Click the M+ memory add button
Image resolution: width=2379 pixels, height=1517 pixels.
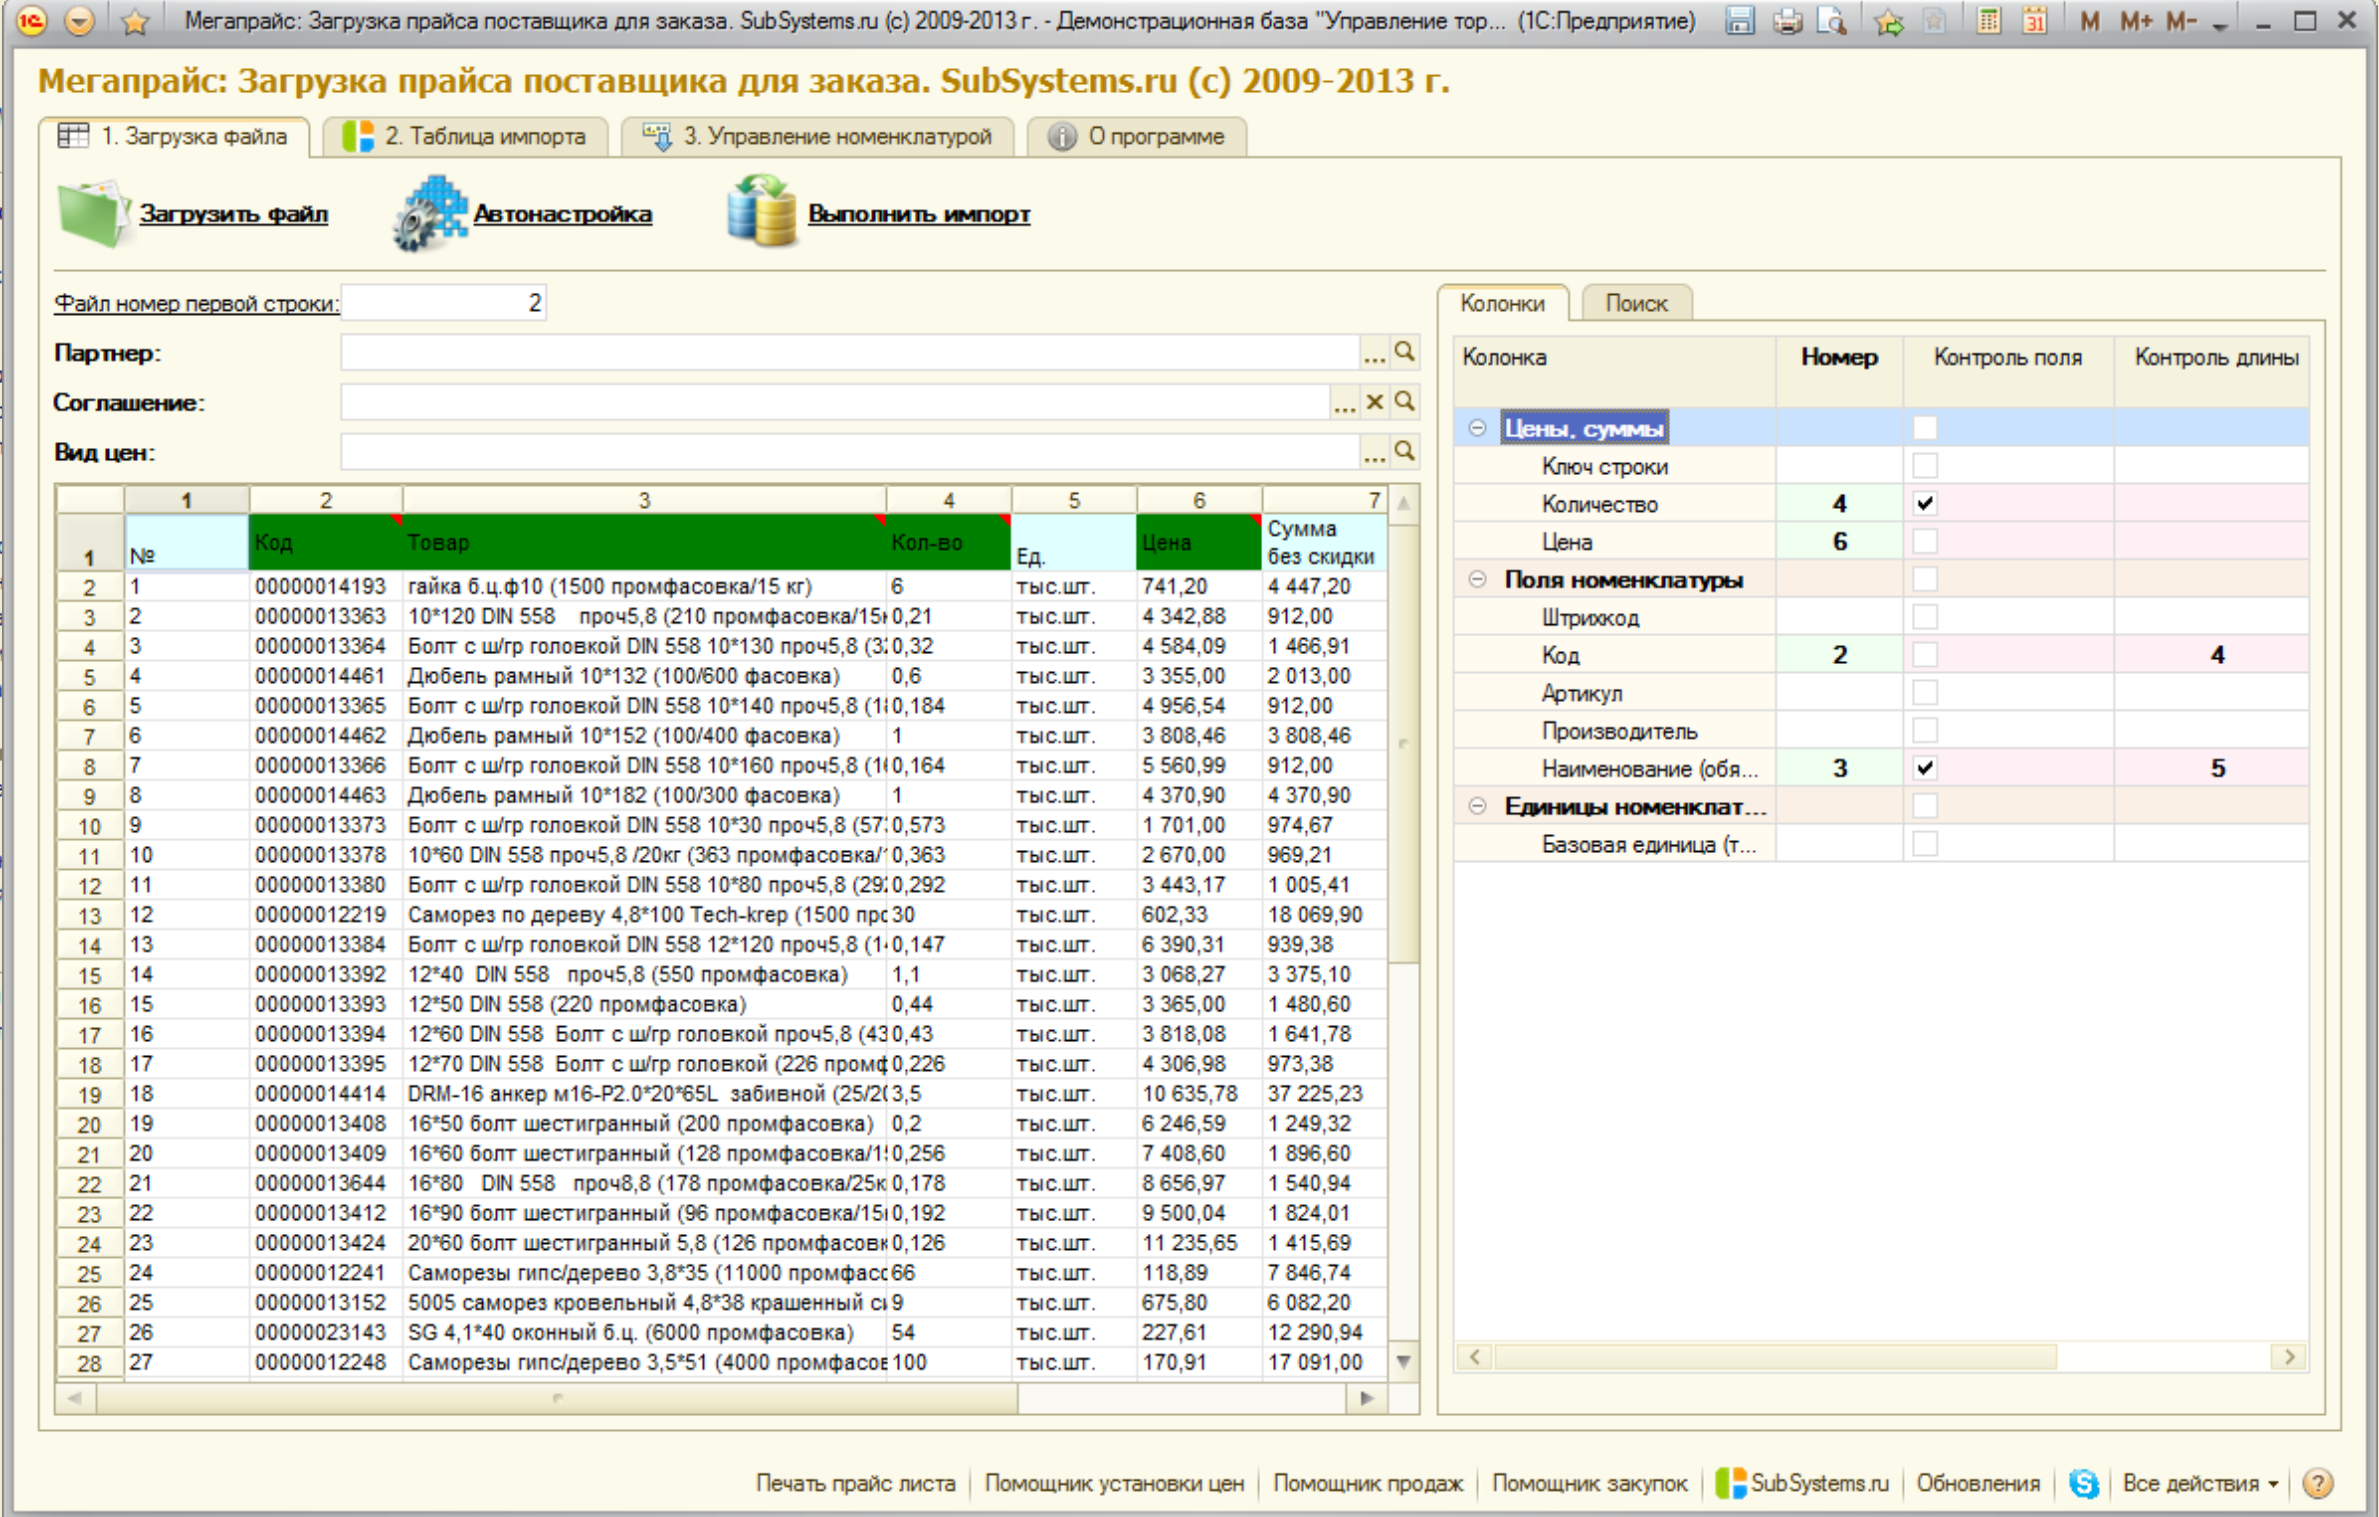tap(2136, 21)
